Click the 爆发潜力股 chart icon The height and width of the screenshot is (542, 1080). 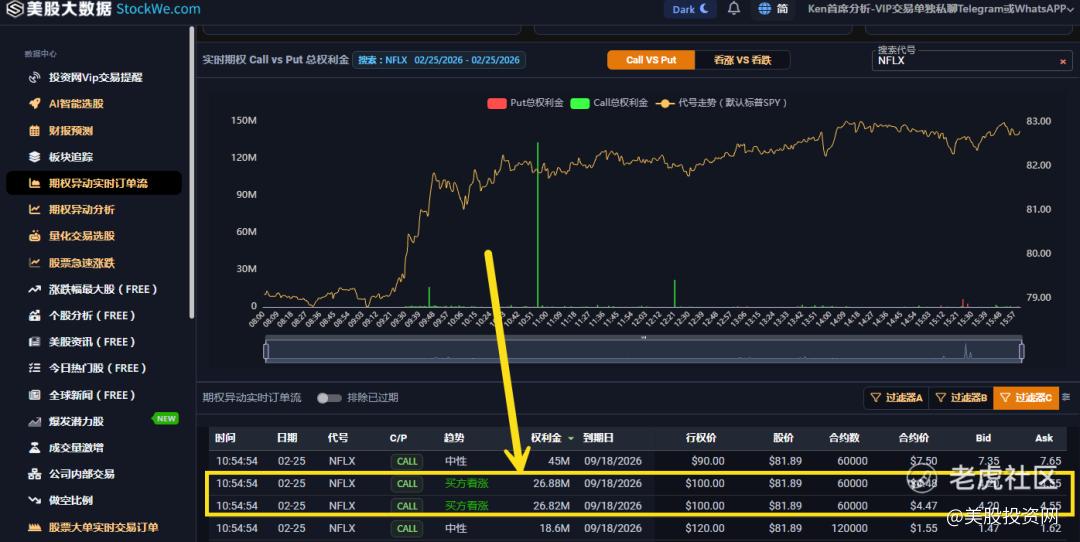click(34, 421)
